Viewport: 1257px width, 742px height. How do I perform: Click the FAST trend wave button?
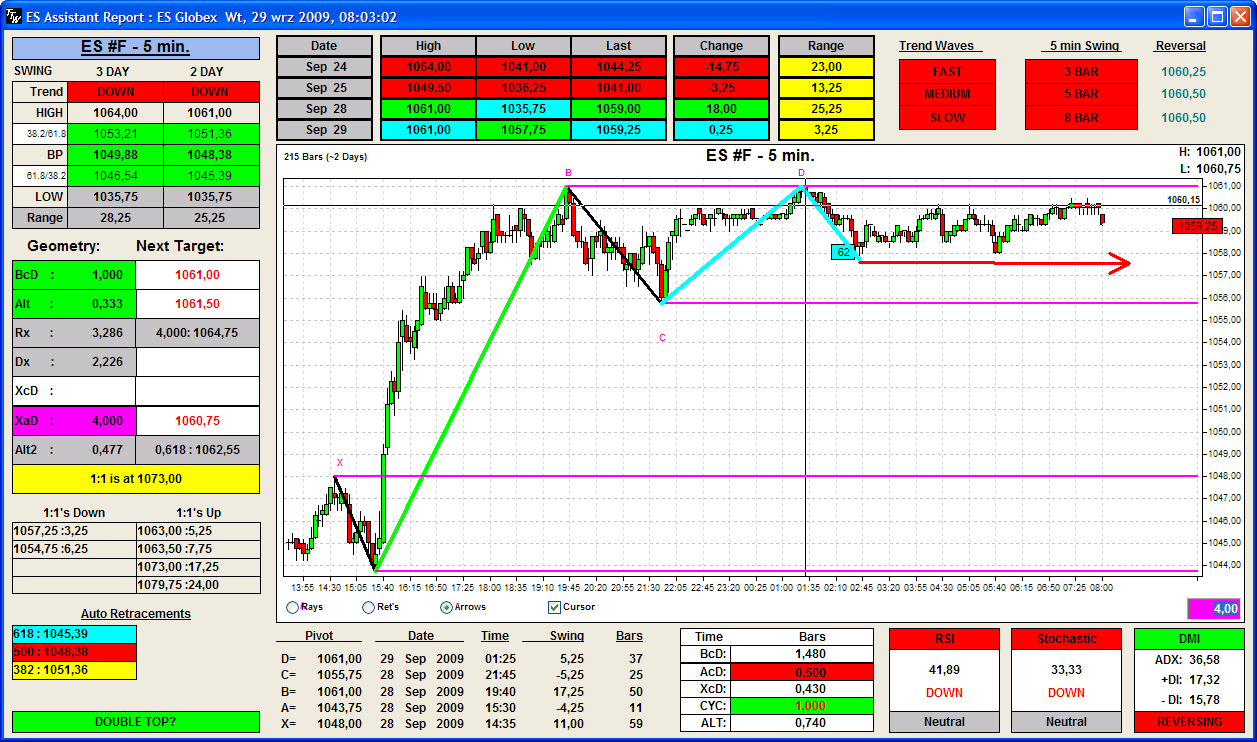pyautogui.click(x=947, y=72)
